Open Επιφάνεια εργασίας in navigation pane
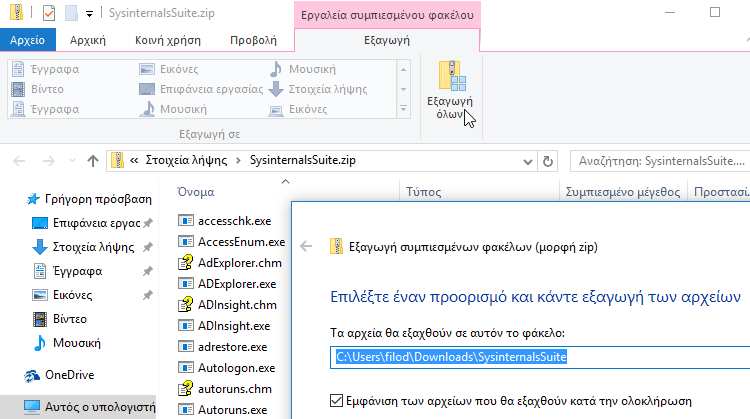Screen dimensions: 750x419 [x=88, y=223]
